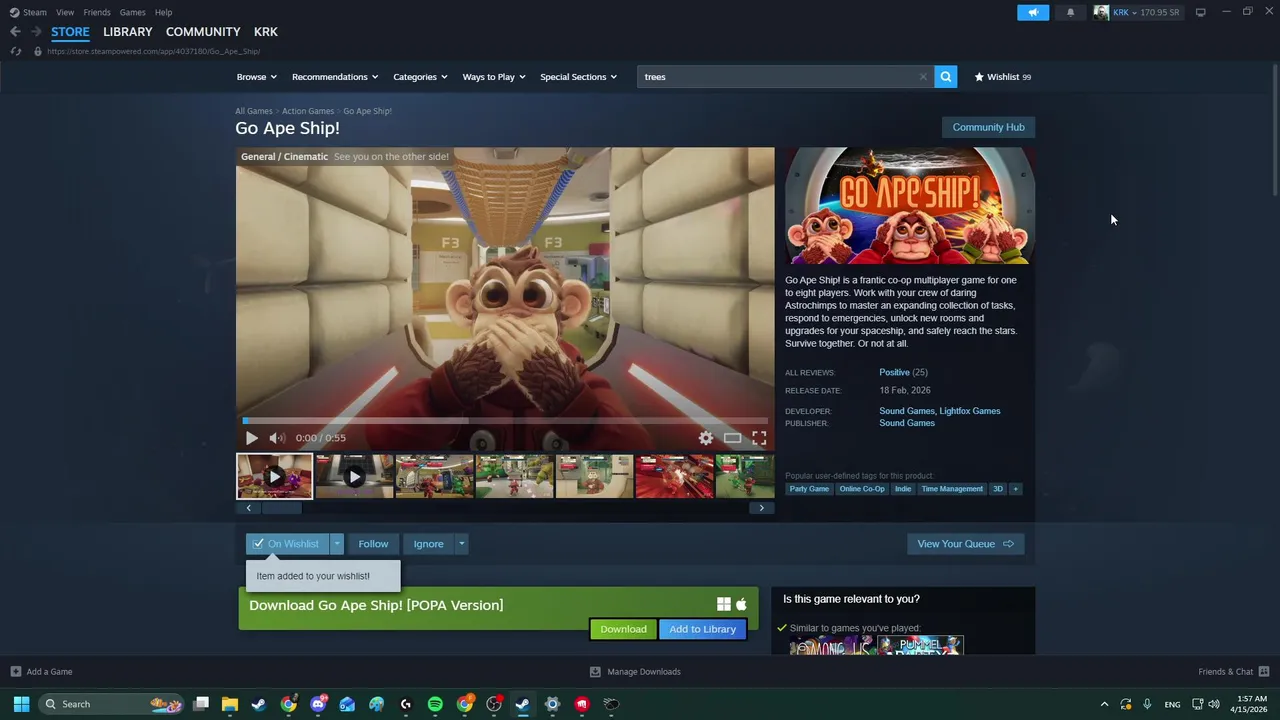Toggle the On Wishlist checkbox button
This screenshot has height=720, width=1280.
click(288, 544)
